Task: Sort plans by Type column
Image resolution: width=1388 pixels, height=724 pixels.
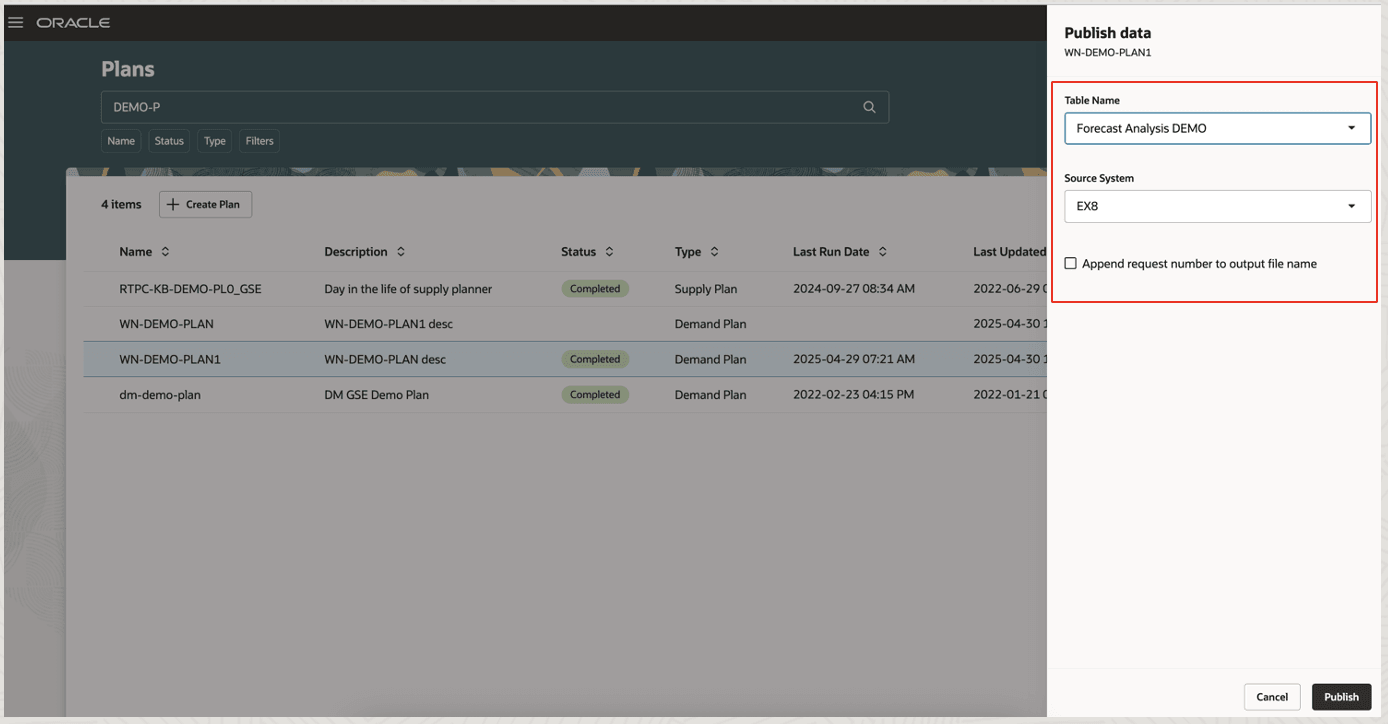Action: (x=714, y=252)
